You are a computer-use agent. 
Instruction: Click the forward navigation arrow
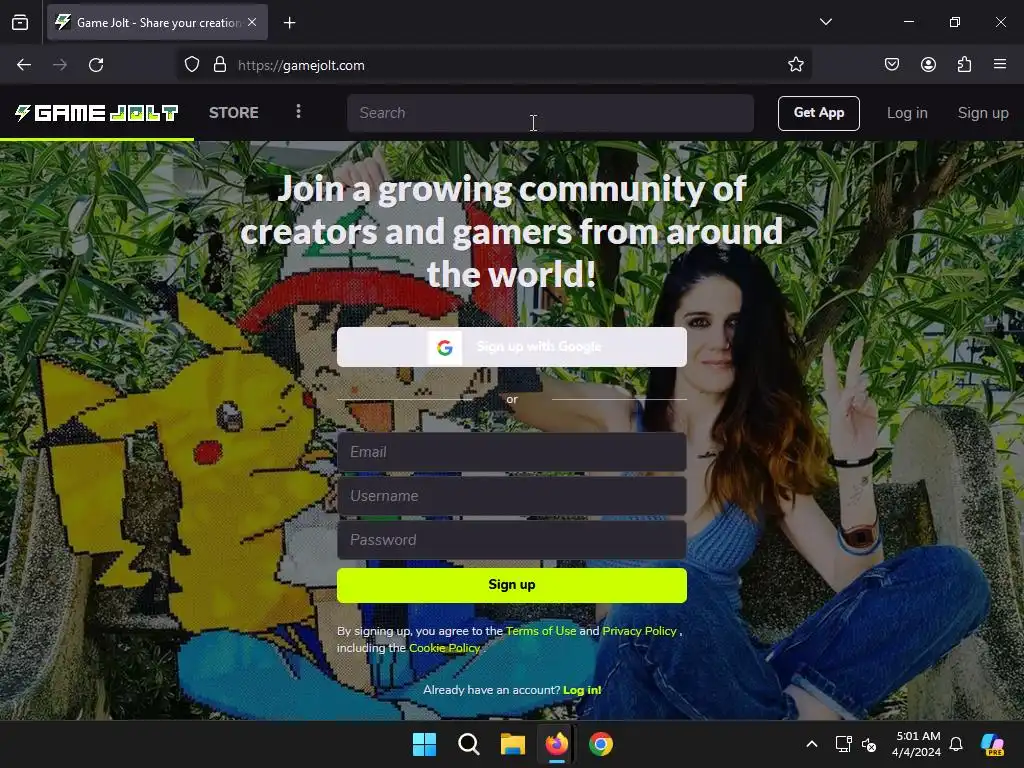tap(60, 65)
